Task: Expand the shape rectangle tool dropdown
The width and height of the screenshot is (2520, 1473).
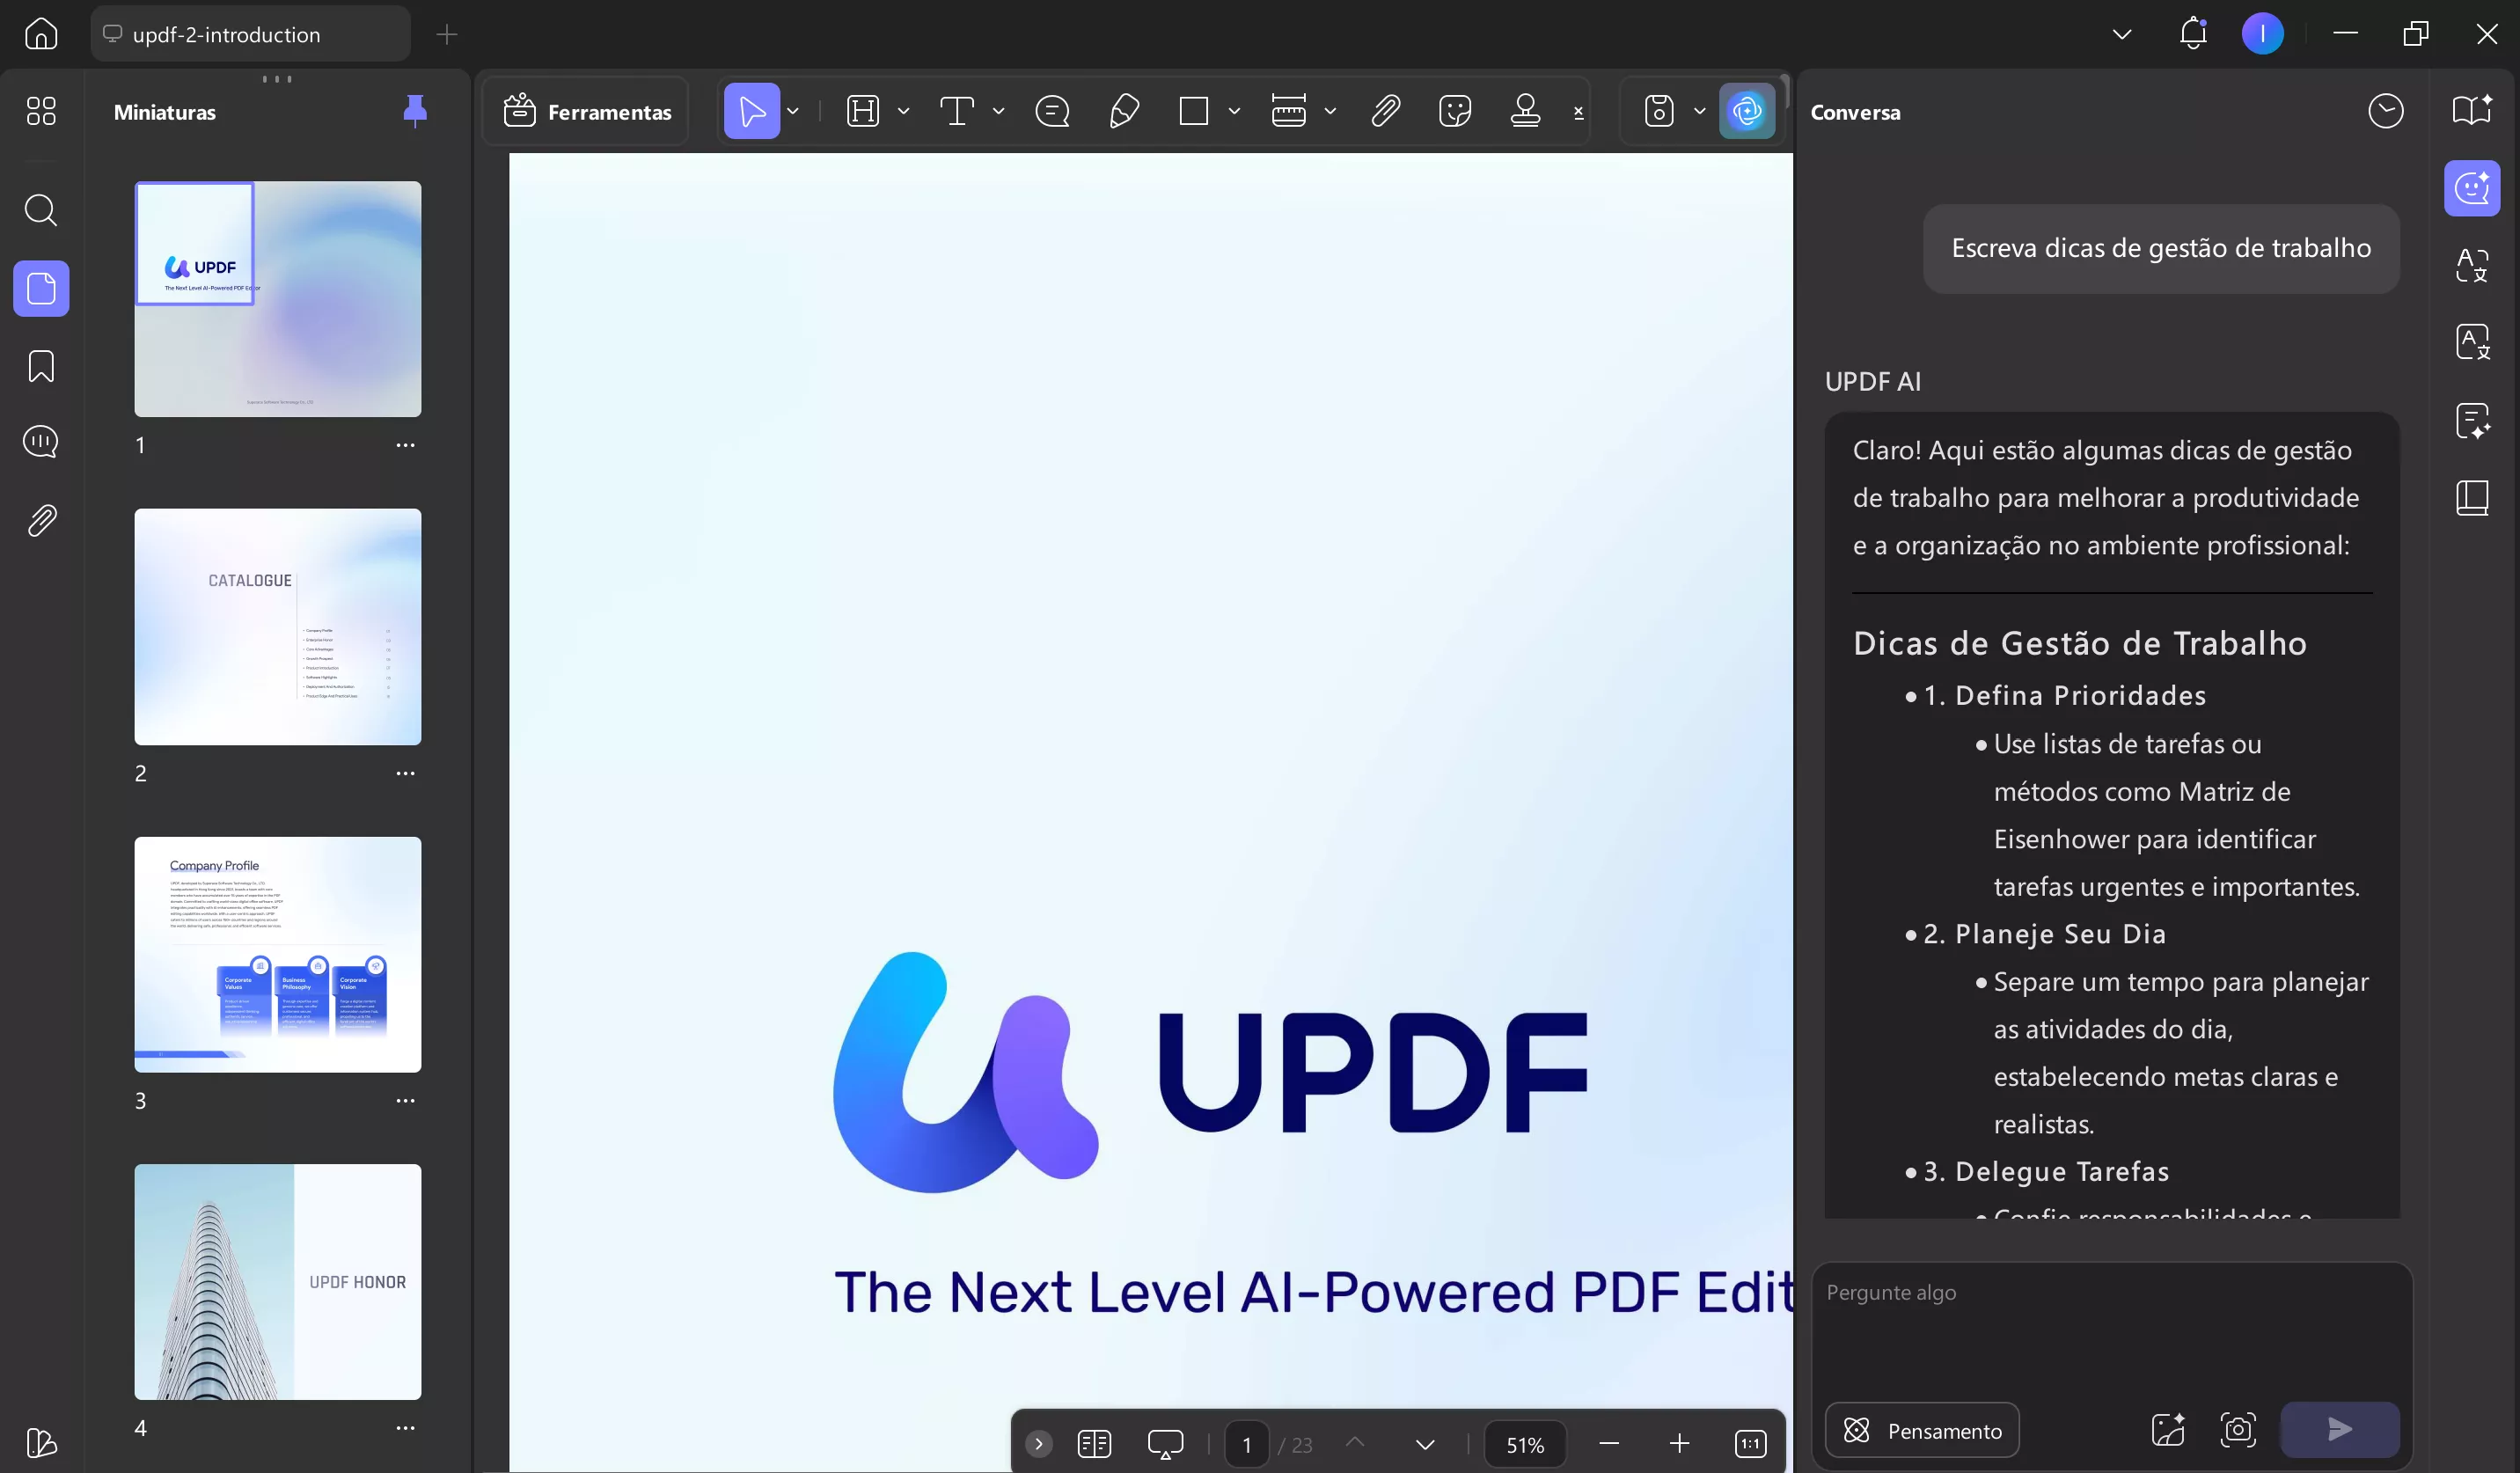Action: (x=1234, y=111)
